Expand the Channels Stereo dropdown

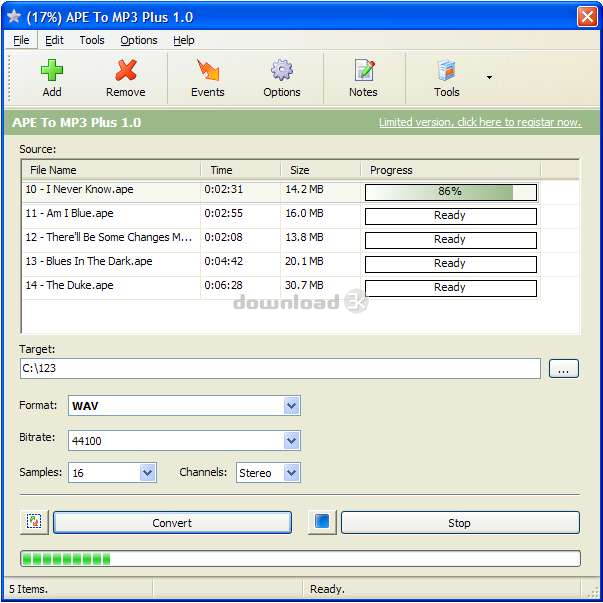tap(291, 473)
